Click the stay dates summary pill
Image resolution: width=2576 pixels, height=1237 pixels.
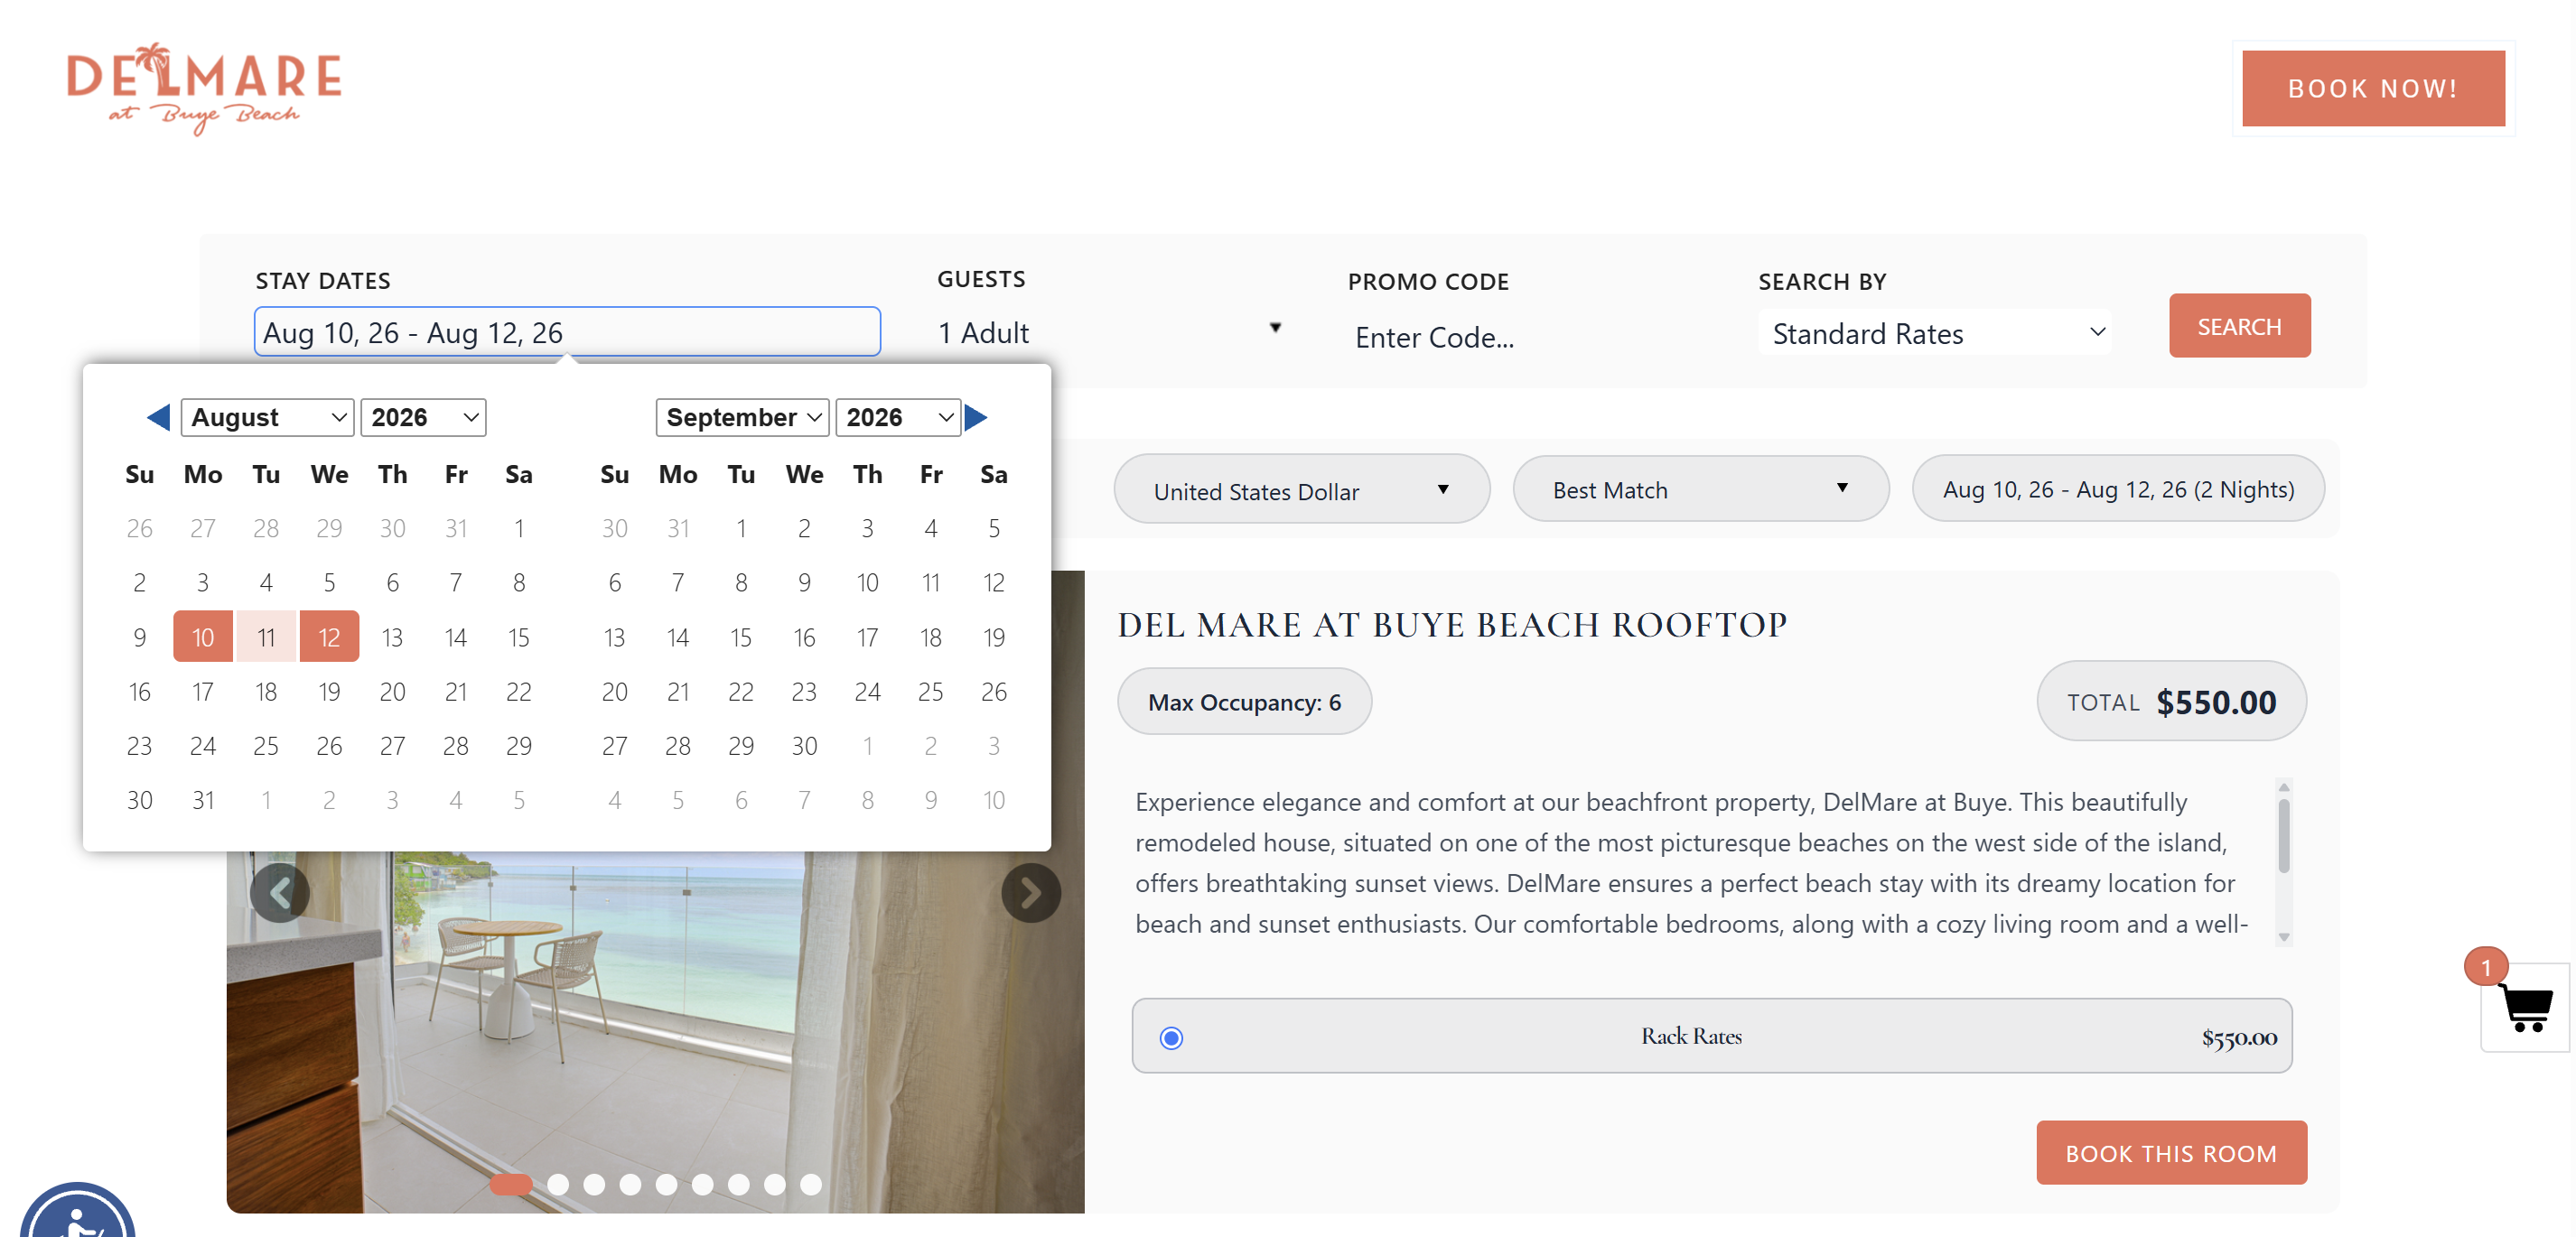click(2118, 489)
